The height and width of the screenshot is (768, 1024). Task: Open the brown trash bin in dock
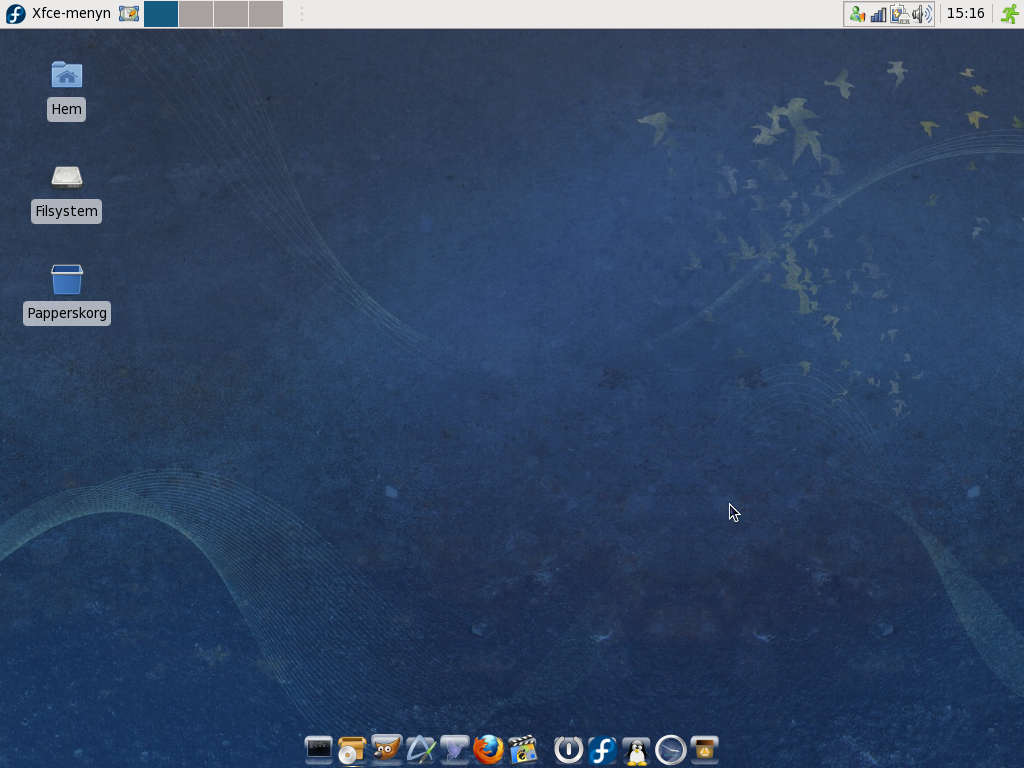pyautogui.click(x=705, y=749)
